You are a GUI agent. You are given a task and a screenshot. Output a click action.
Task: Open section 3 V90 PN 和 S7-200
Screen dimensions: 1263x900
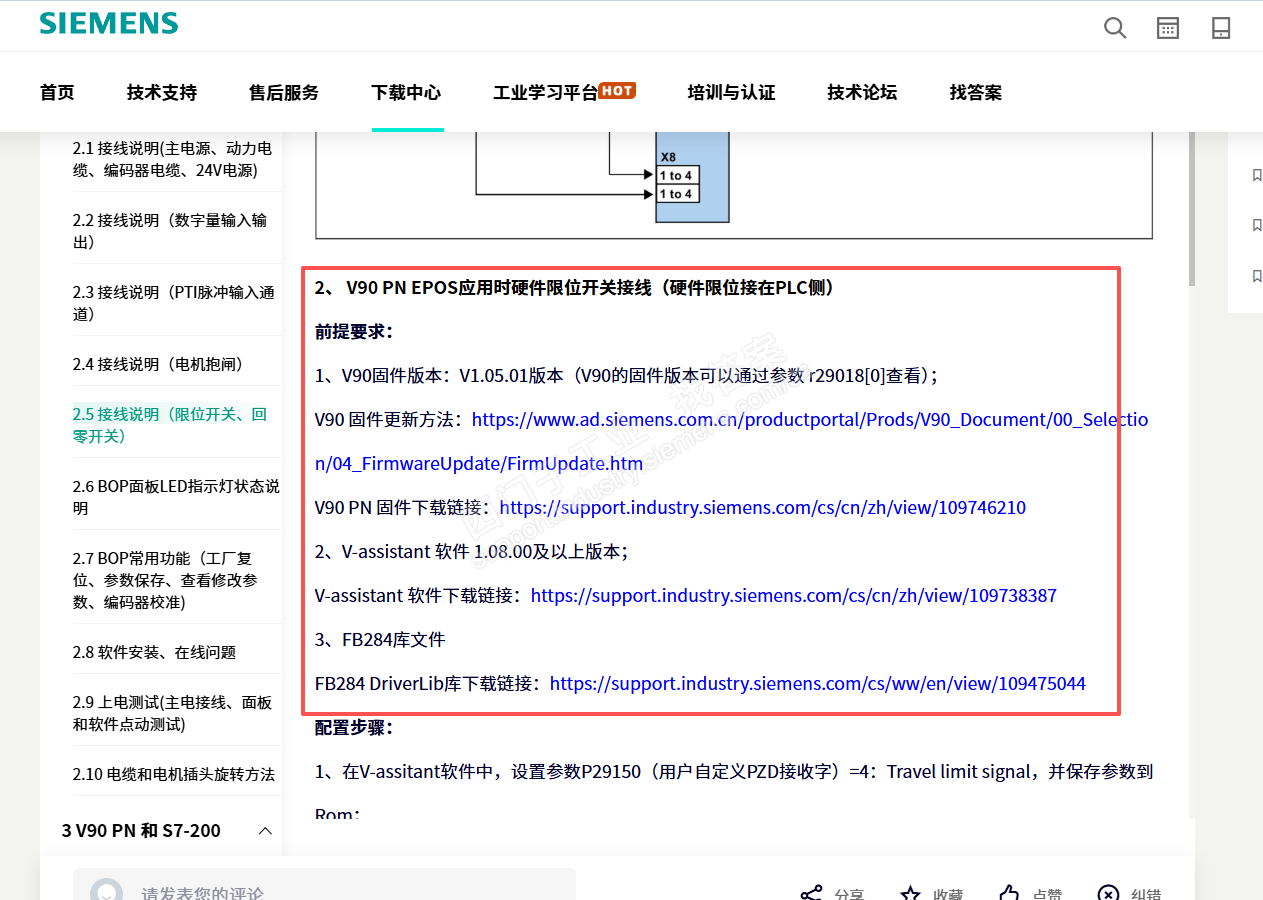[141, 831]
